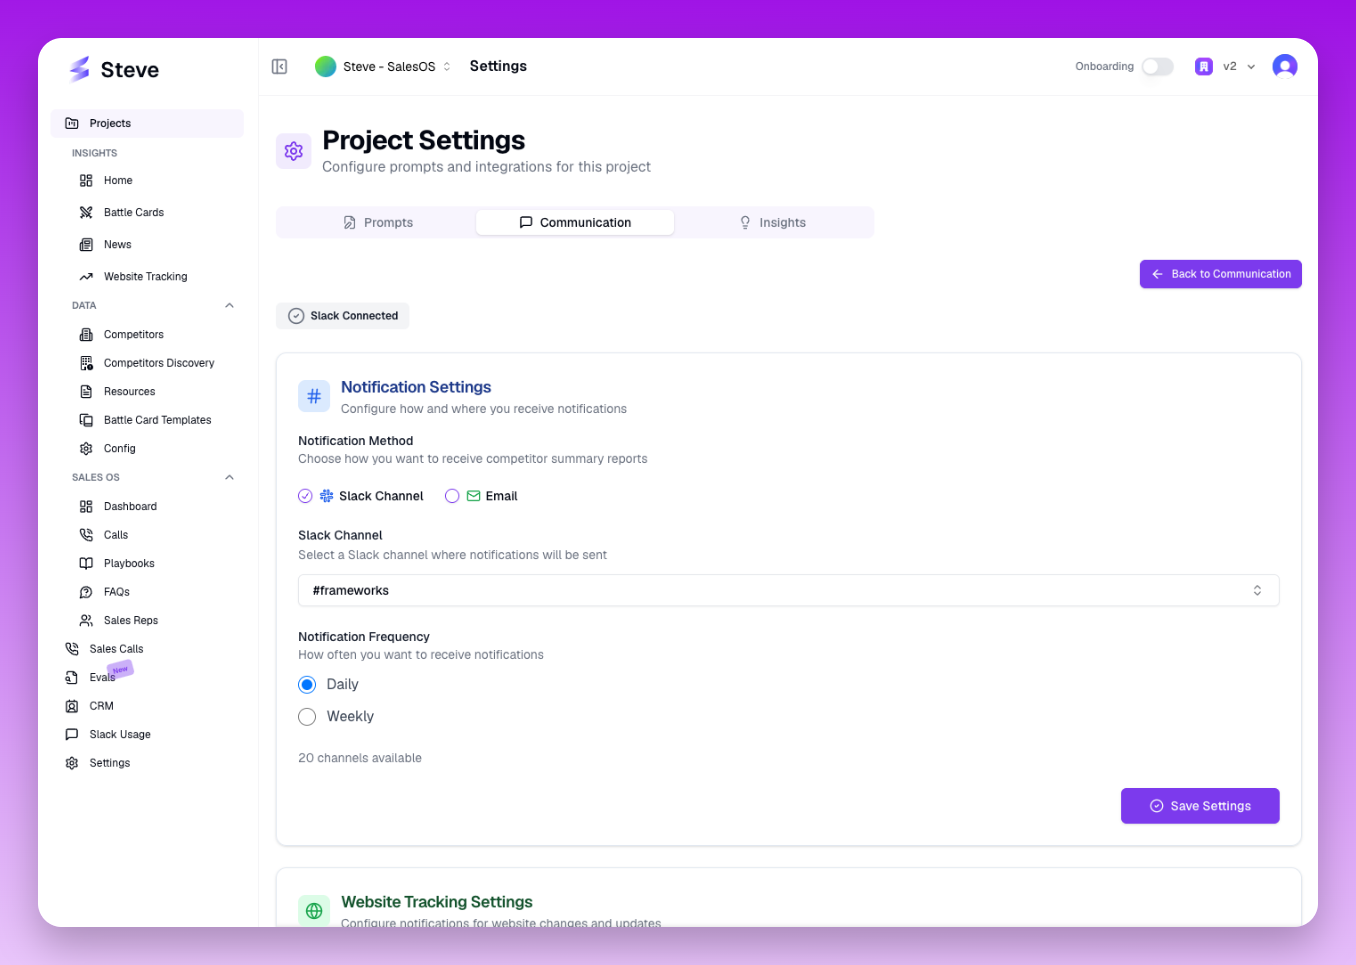Open Playbooks in Sales OS
The image size is (1356, 965).
(x=129, y=564)
